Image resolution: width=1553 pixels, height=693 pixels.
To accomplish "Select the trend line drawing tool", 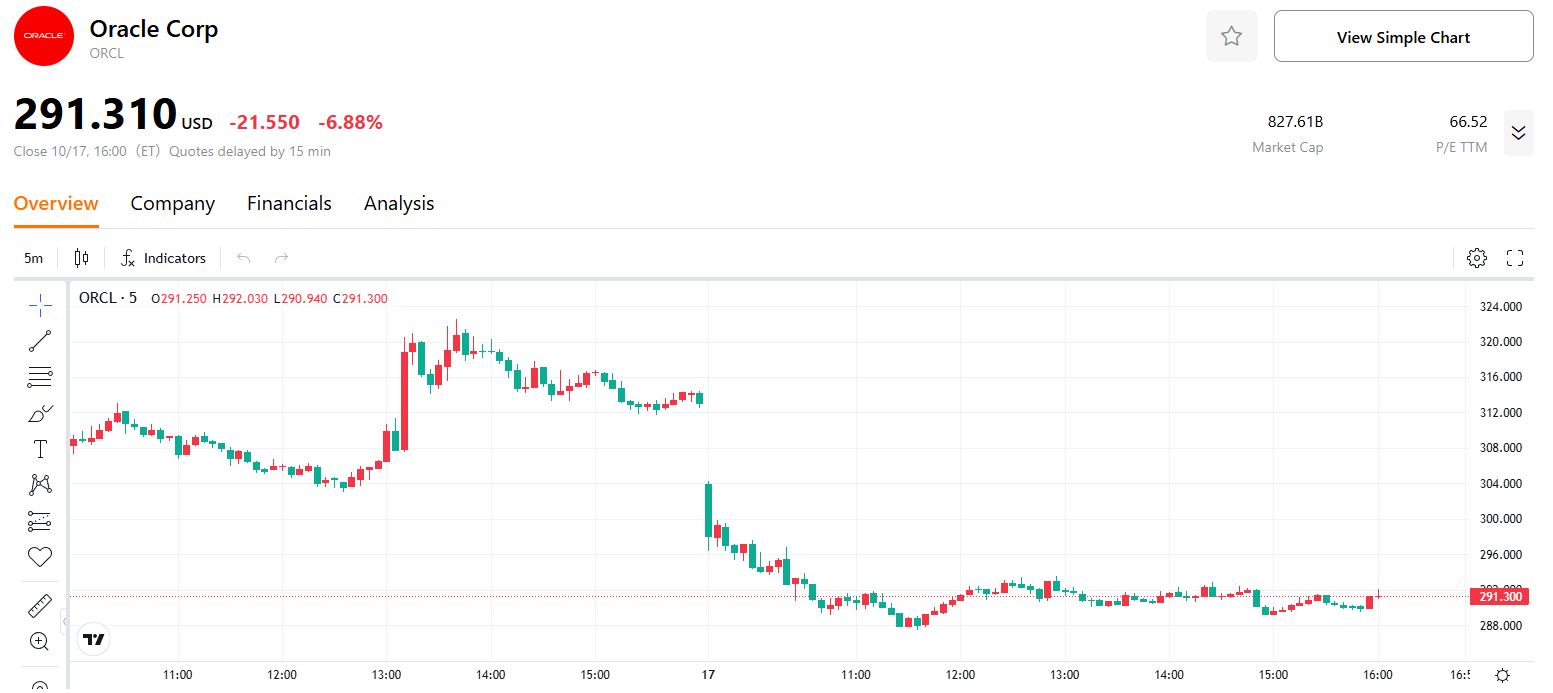I will [x=40, y=340].
